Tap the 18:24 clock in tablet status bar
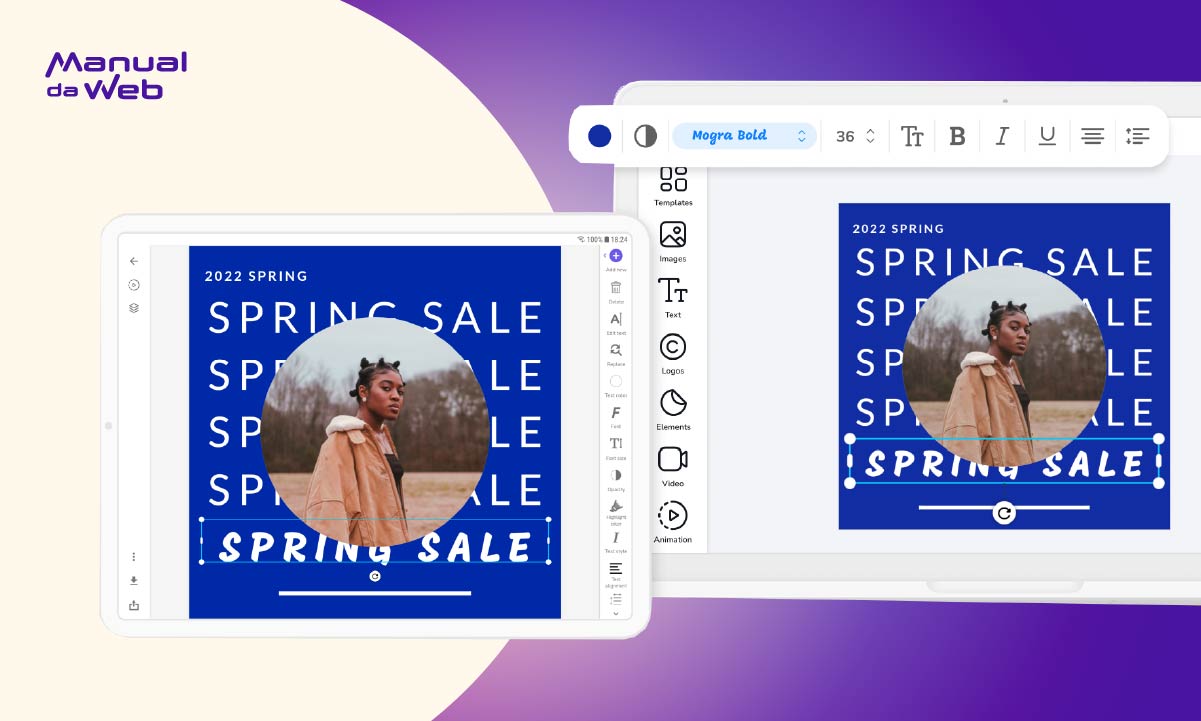1201x721 pixels. pyautogui.click(x=620, y=240)
